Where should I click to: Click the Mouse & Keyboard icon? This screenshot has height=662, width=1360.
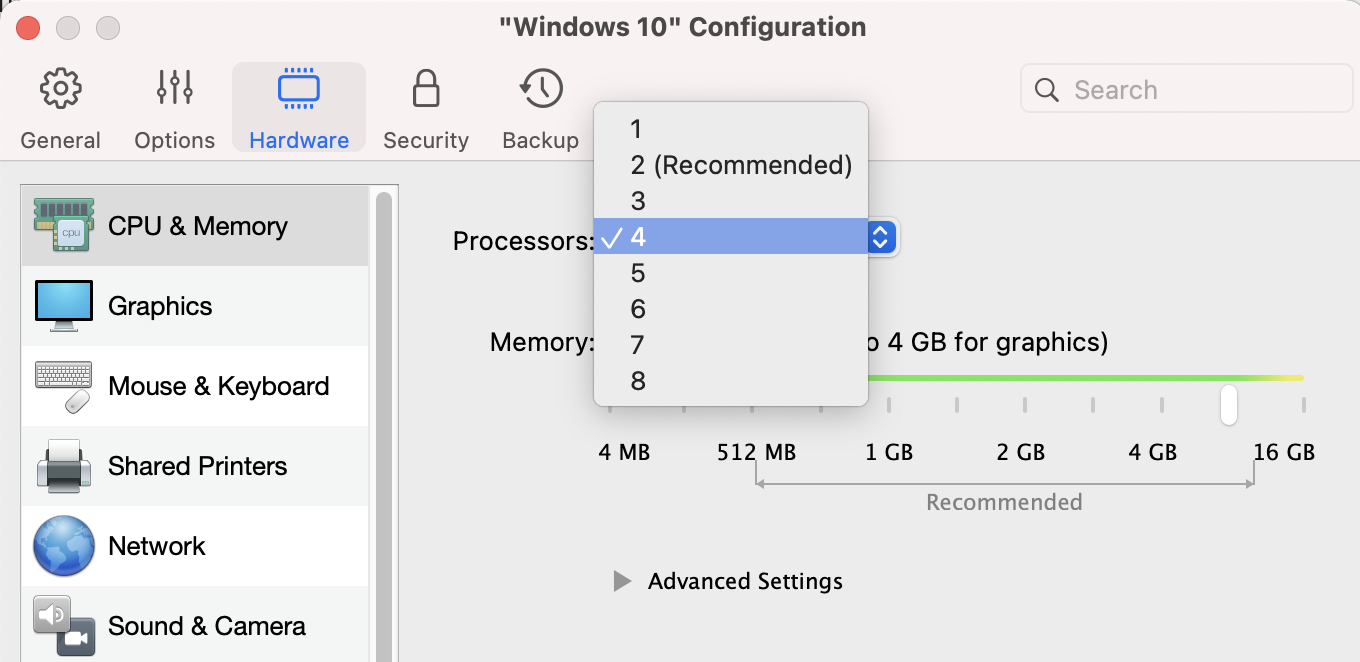(64, 387)
